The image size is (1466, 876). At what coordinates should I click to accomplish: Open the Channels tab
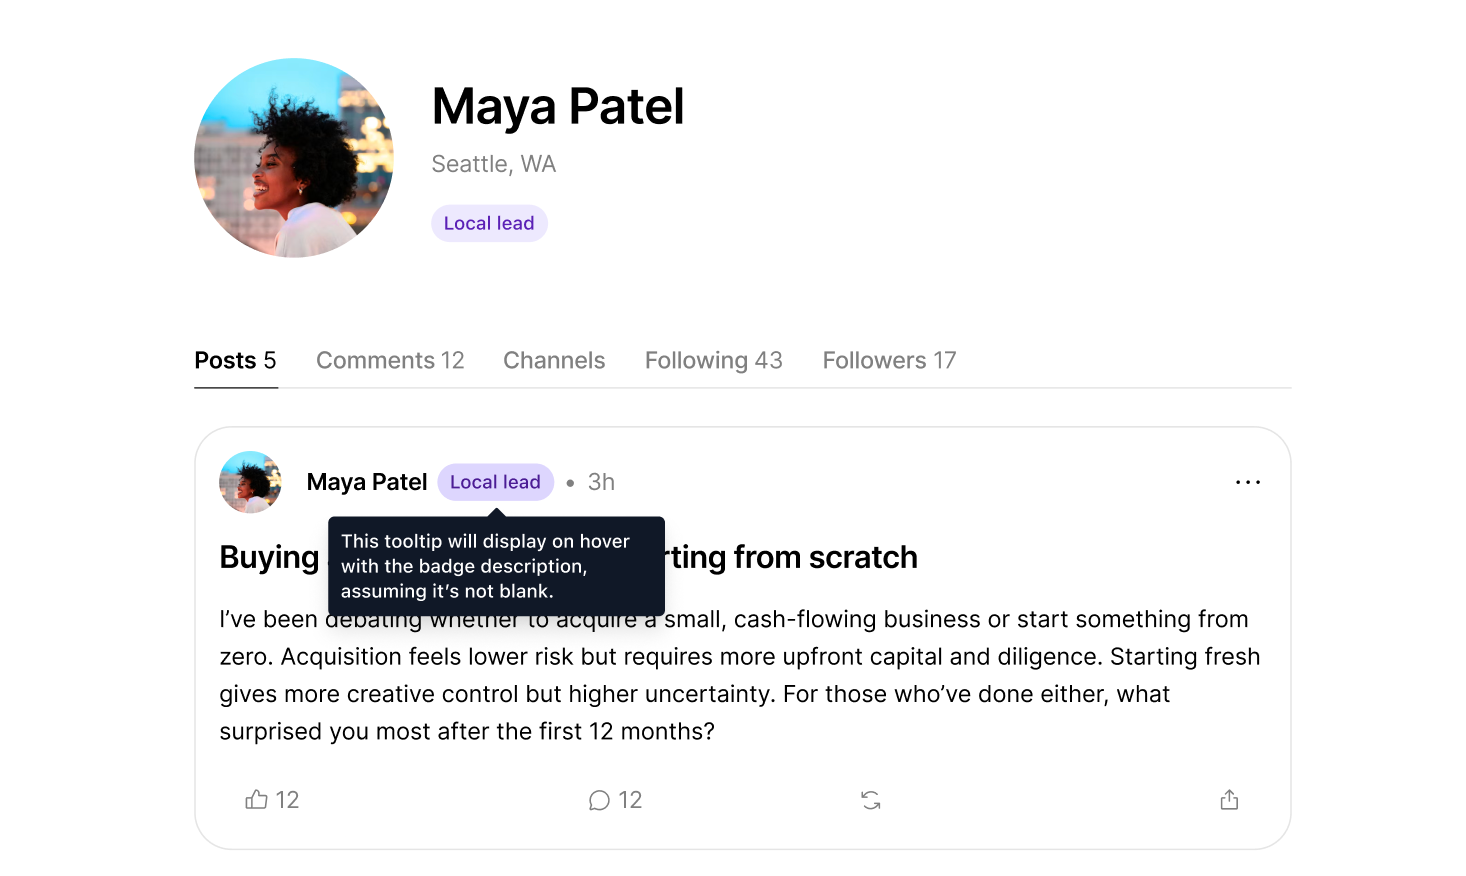point(554,360)
